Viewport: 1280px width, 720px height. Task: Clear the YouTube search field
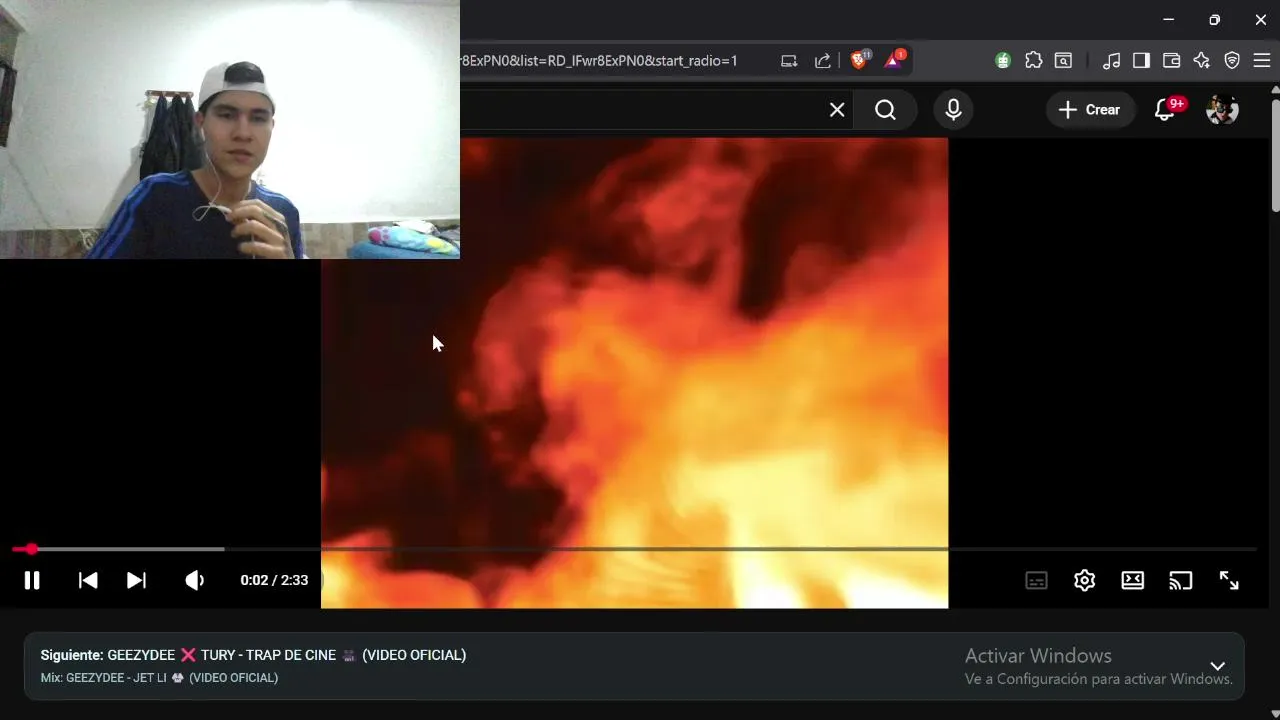[837, 110]
